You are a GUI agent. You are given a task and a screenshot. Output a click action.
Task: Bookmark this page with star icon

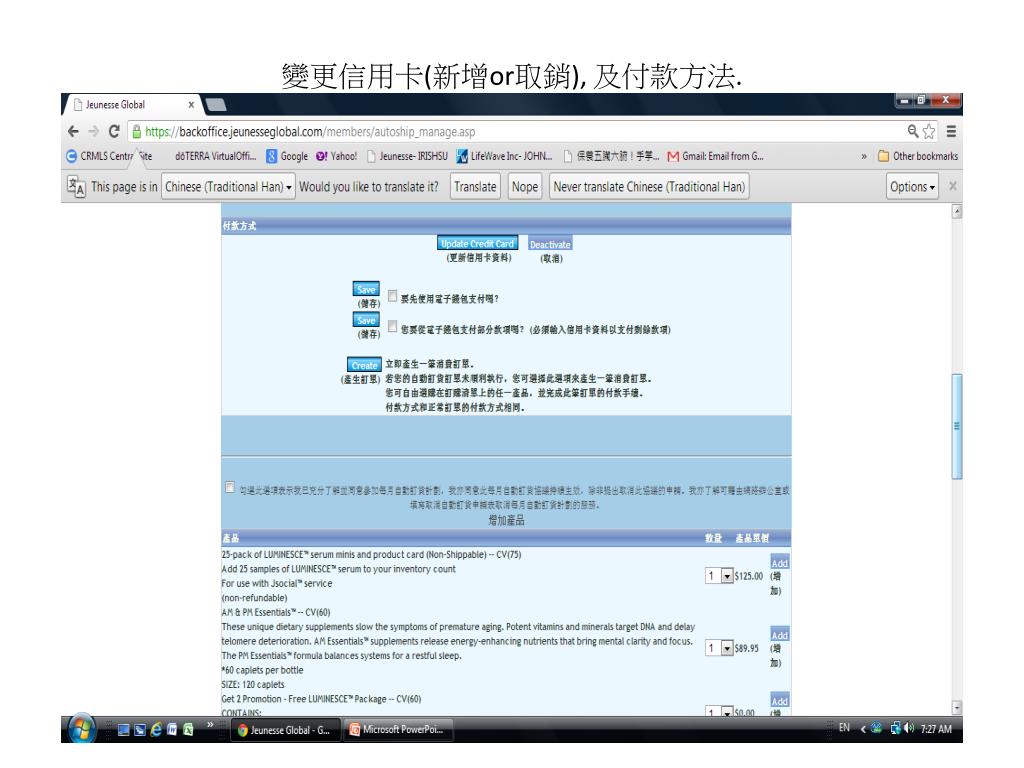click(x=929, y=131)
